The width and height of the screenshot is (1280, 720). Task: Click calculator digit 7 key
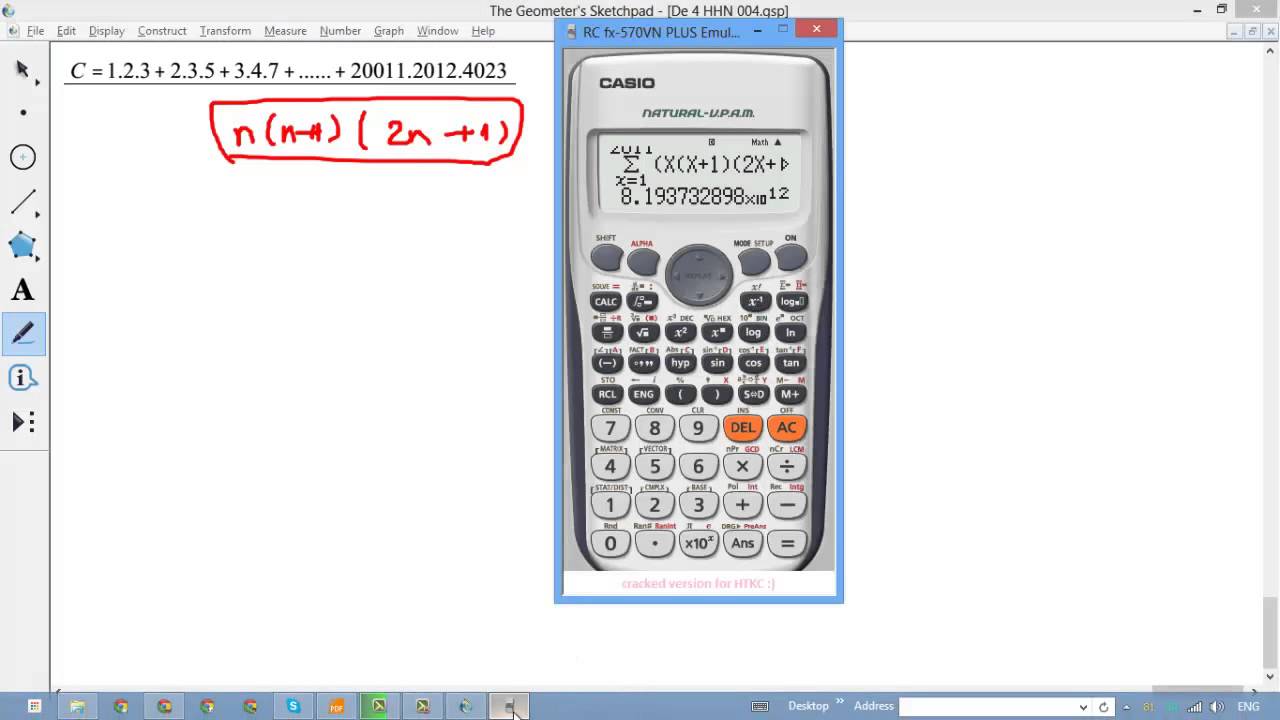coord(610,428)
